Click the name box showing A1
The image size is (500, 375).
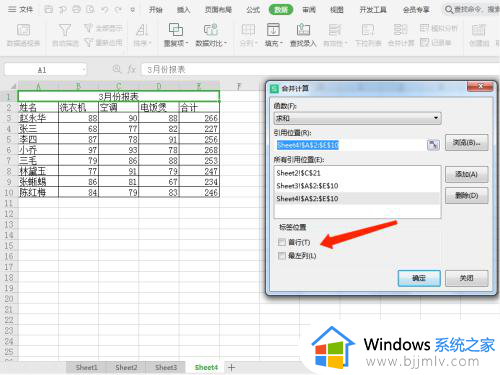click(x=42, y=70)
